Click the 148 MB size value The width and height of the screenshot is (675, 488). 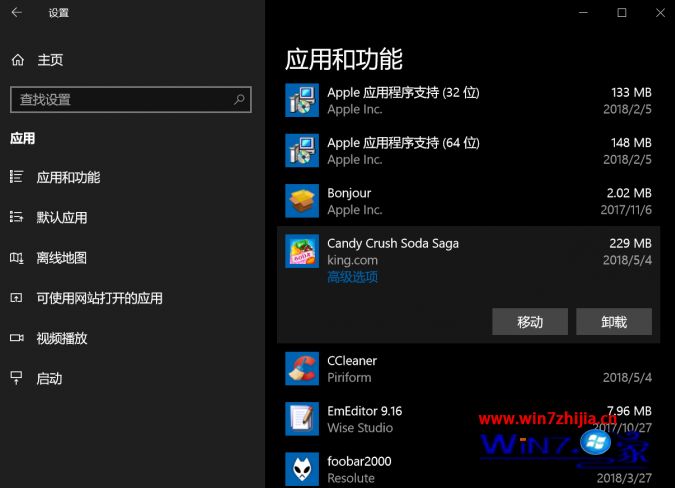point(632,143)
